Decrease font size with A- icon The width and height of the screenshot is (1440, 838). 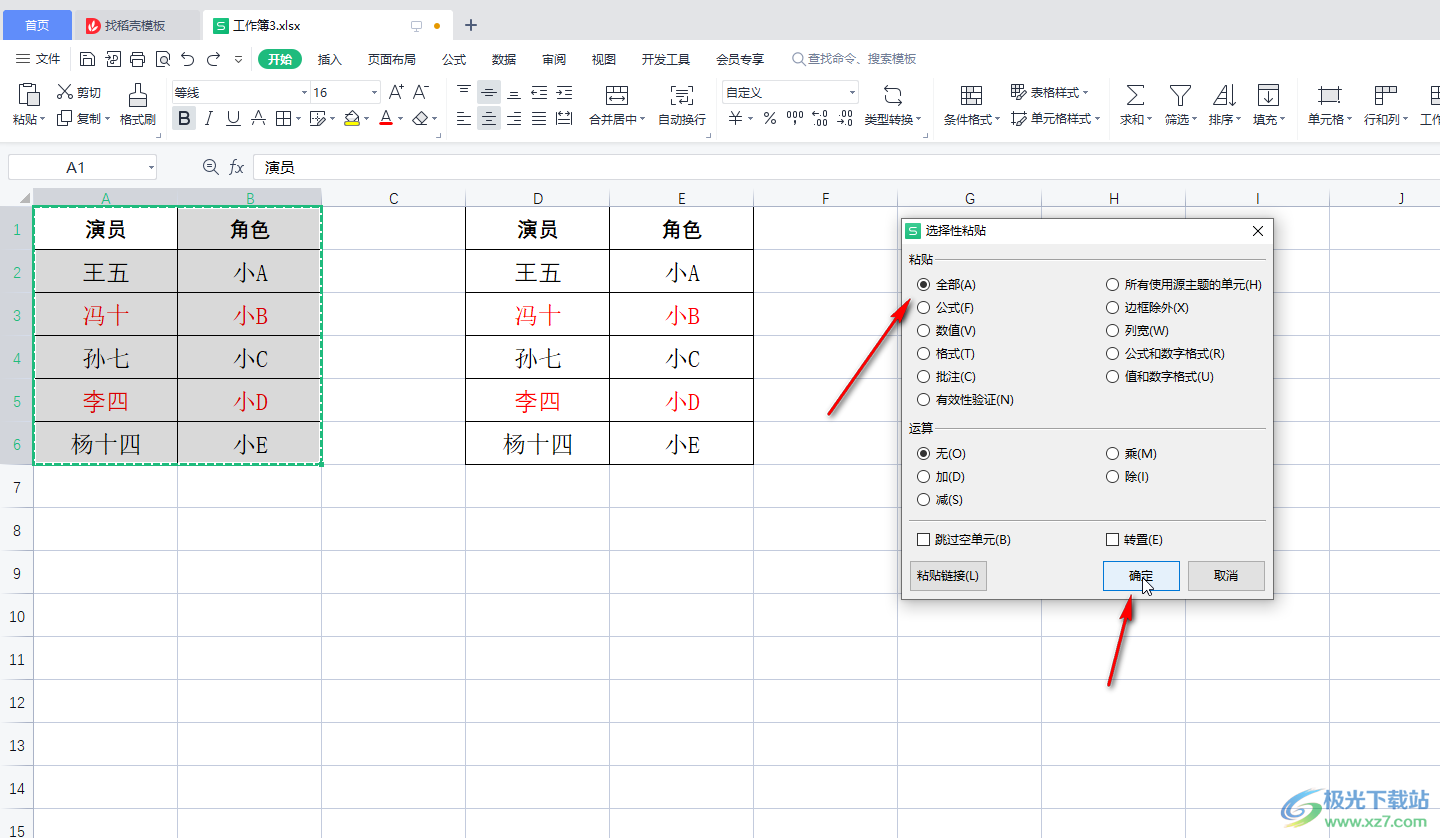coord(421,92)
